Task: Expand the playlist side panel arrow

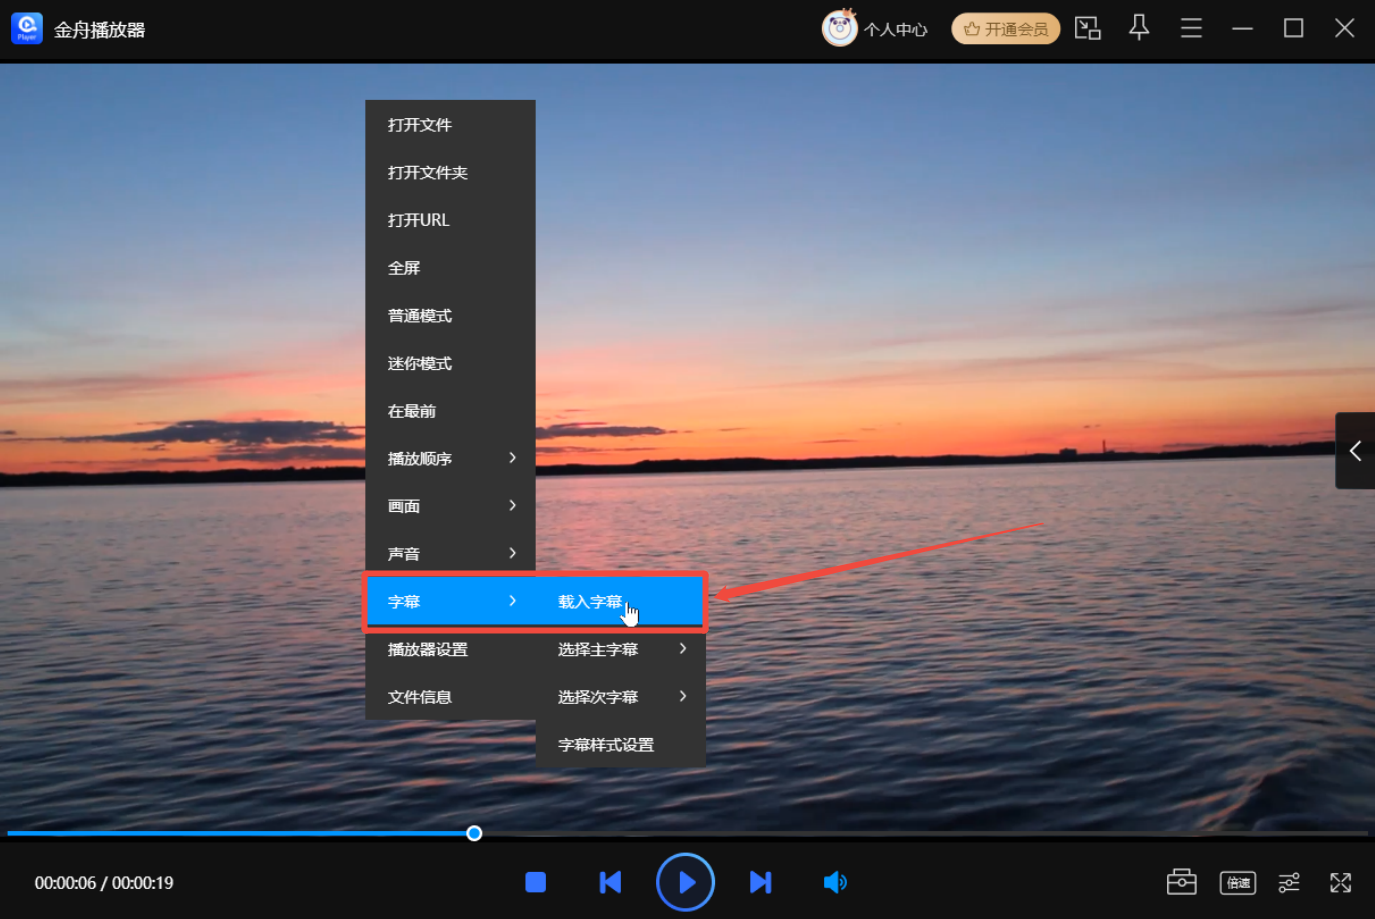Action: 1355,451
